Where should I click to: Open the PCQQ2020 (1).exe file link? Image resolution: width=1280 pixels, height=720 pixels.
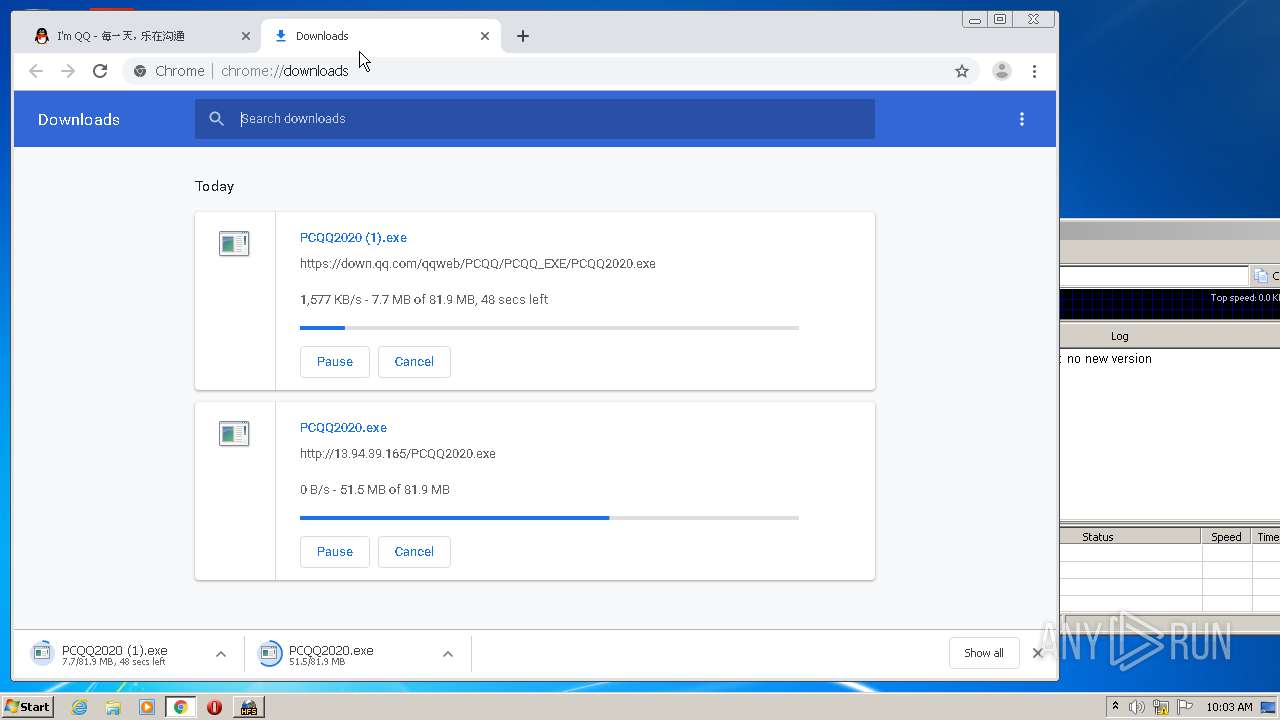pyautogui.click(x=353, y=238)
